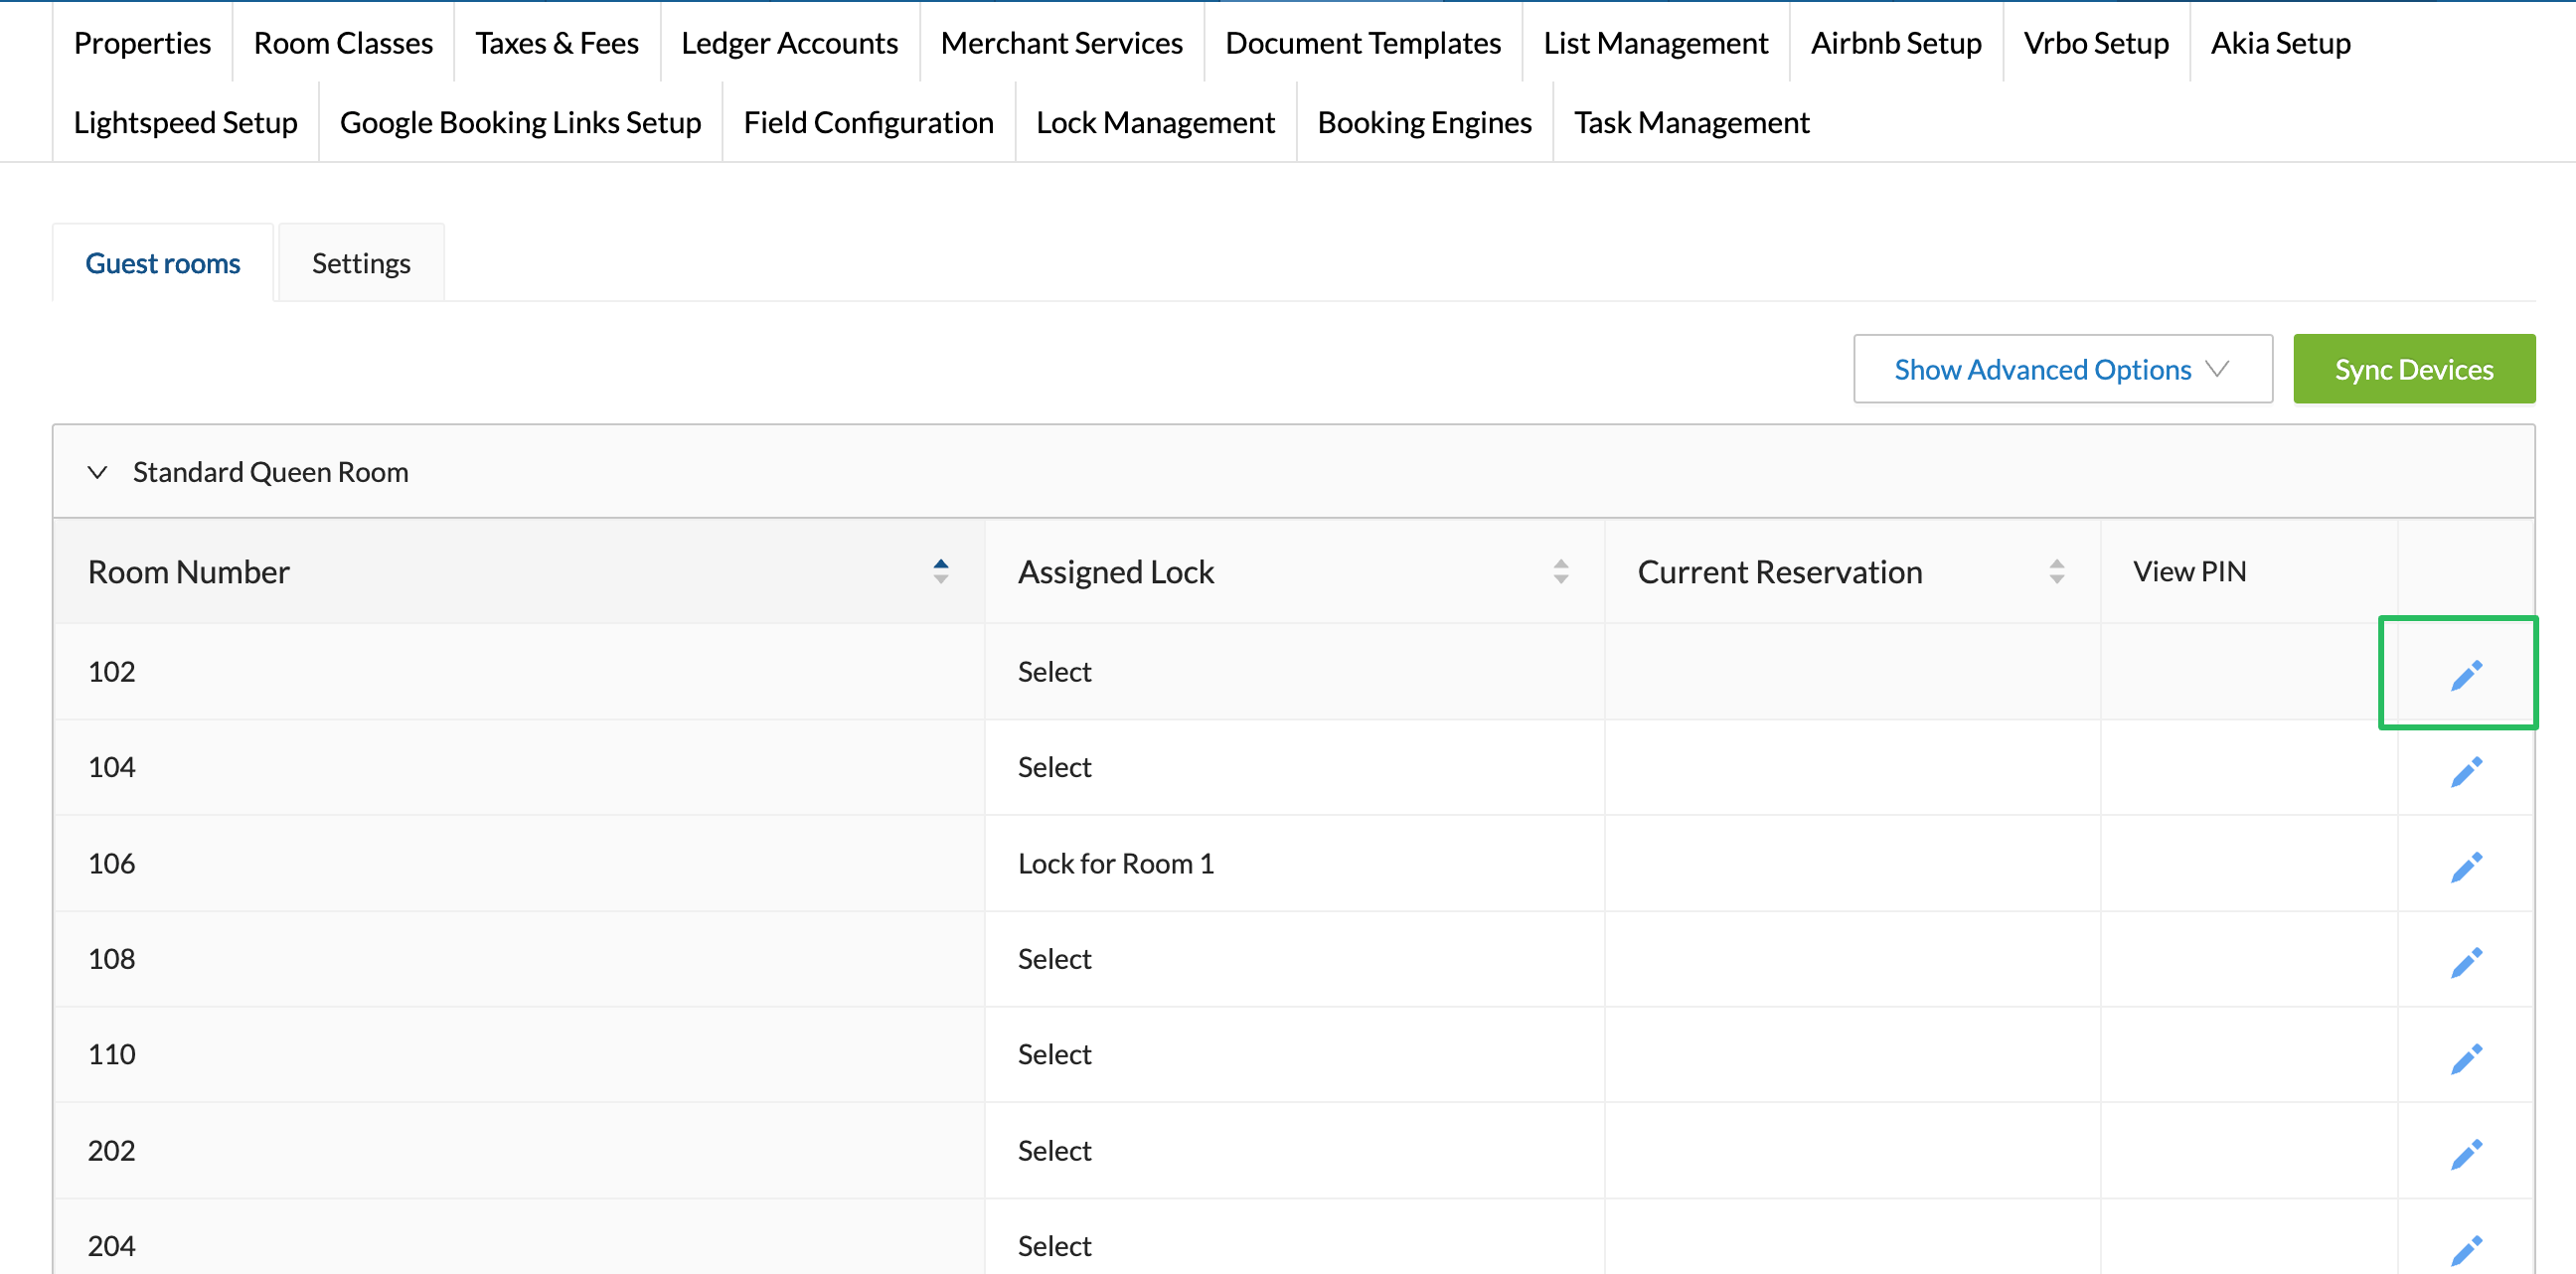Click the pencil edit icon for room 204
This screenshot has height=1274, width=2576.
click(x=2465, y=1249)
